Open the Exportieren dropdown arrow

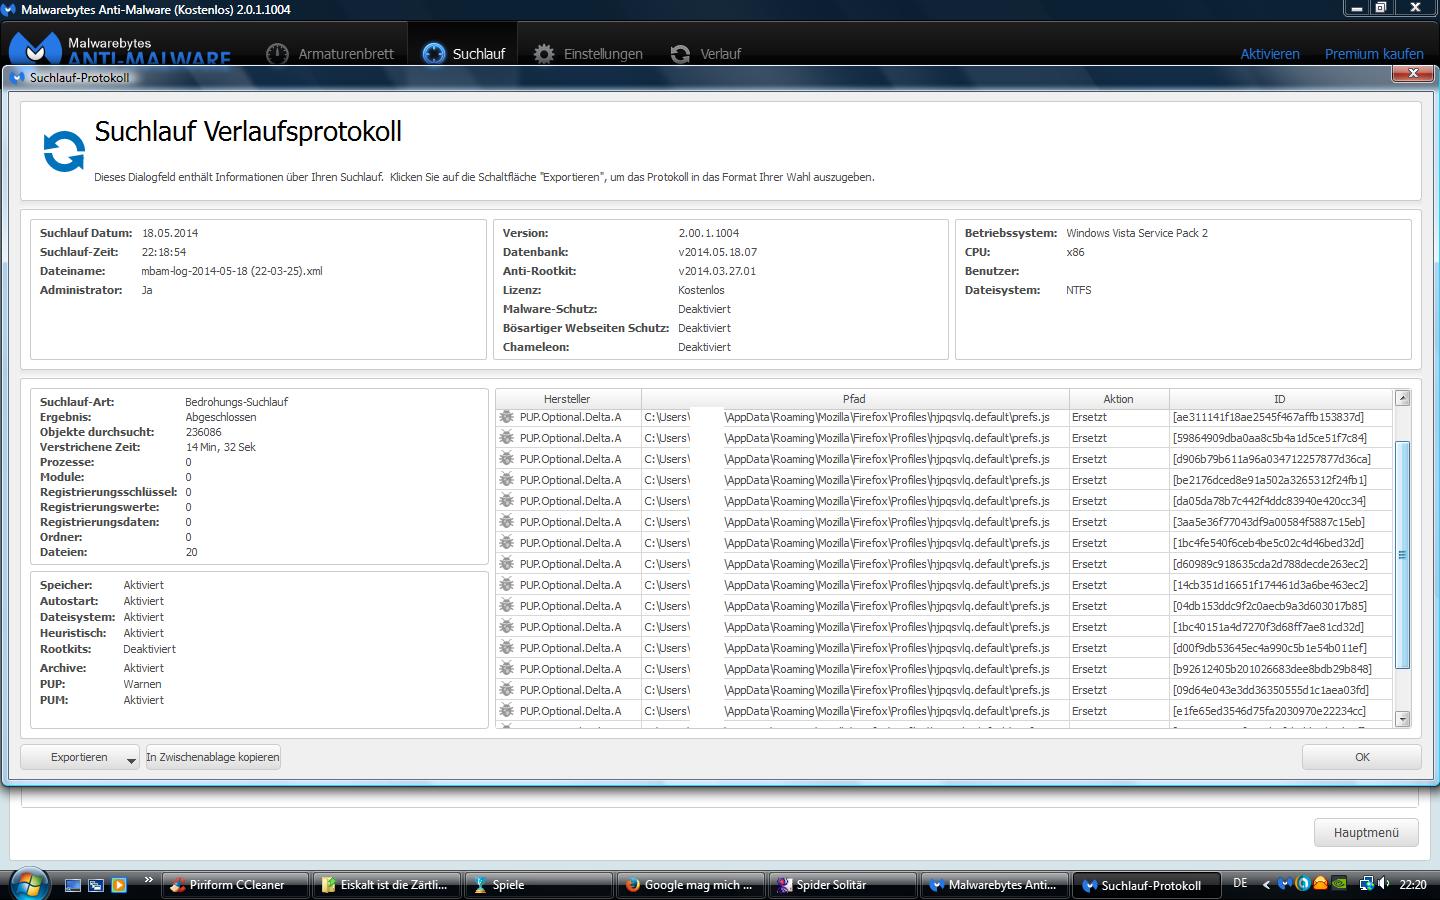(131, 760)
